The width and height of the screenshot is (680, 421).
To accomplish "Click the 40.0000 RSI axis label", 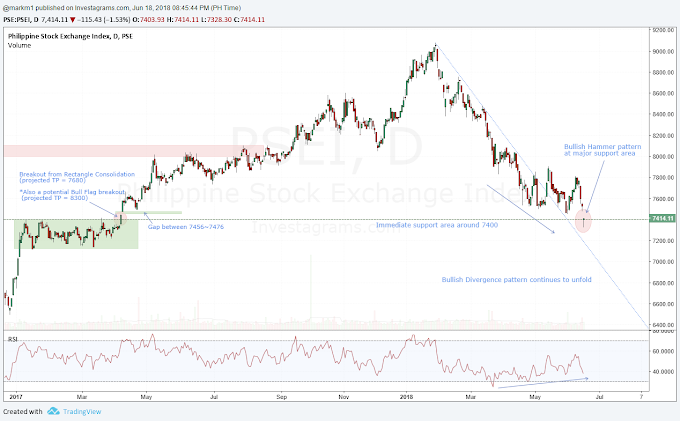I will click(x=664, y=372).
